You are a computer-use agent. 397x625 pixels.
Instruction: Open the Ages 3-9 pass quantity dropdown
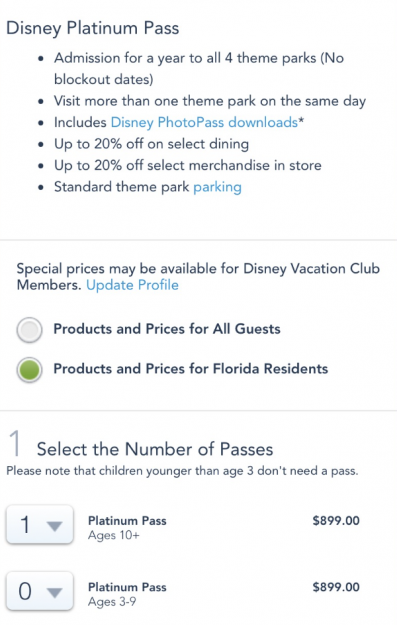(40, 591)
